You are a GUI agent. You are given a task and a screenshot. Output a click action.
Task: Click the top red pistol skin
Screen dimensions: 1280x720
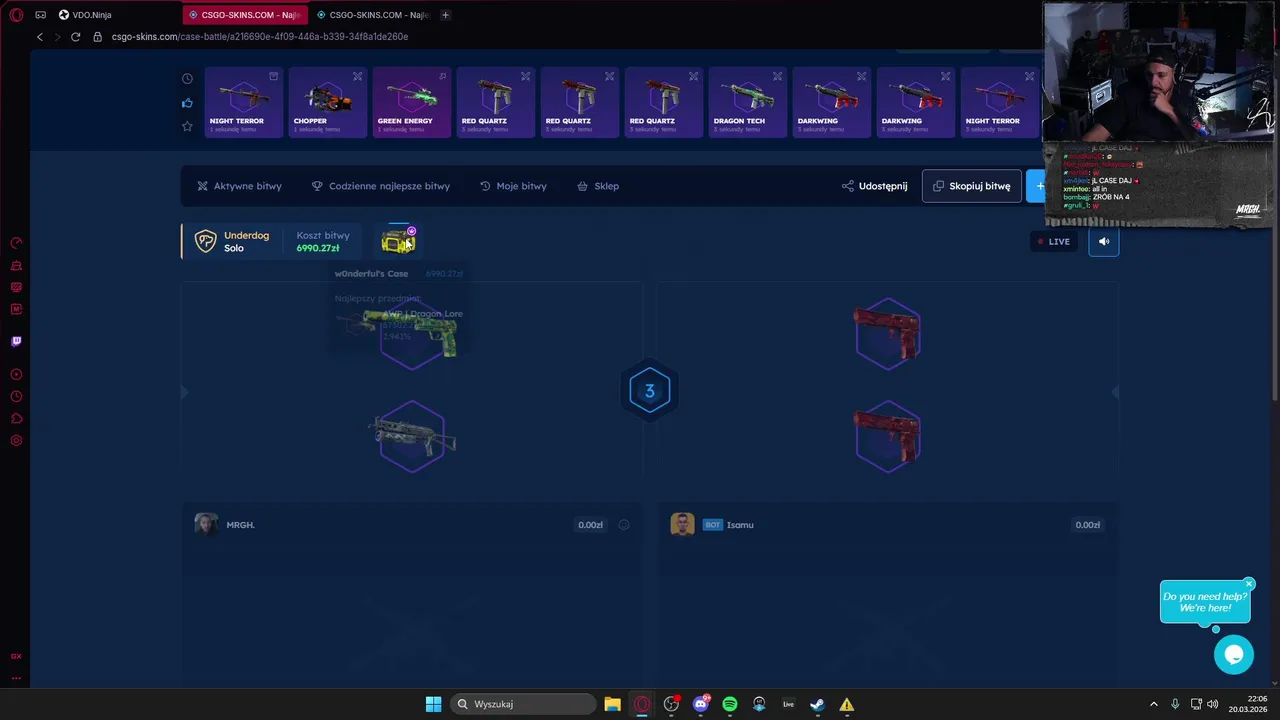pyautogui.click(x=888, y=333)
